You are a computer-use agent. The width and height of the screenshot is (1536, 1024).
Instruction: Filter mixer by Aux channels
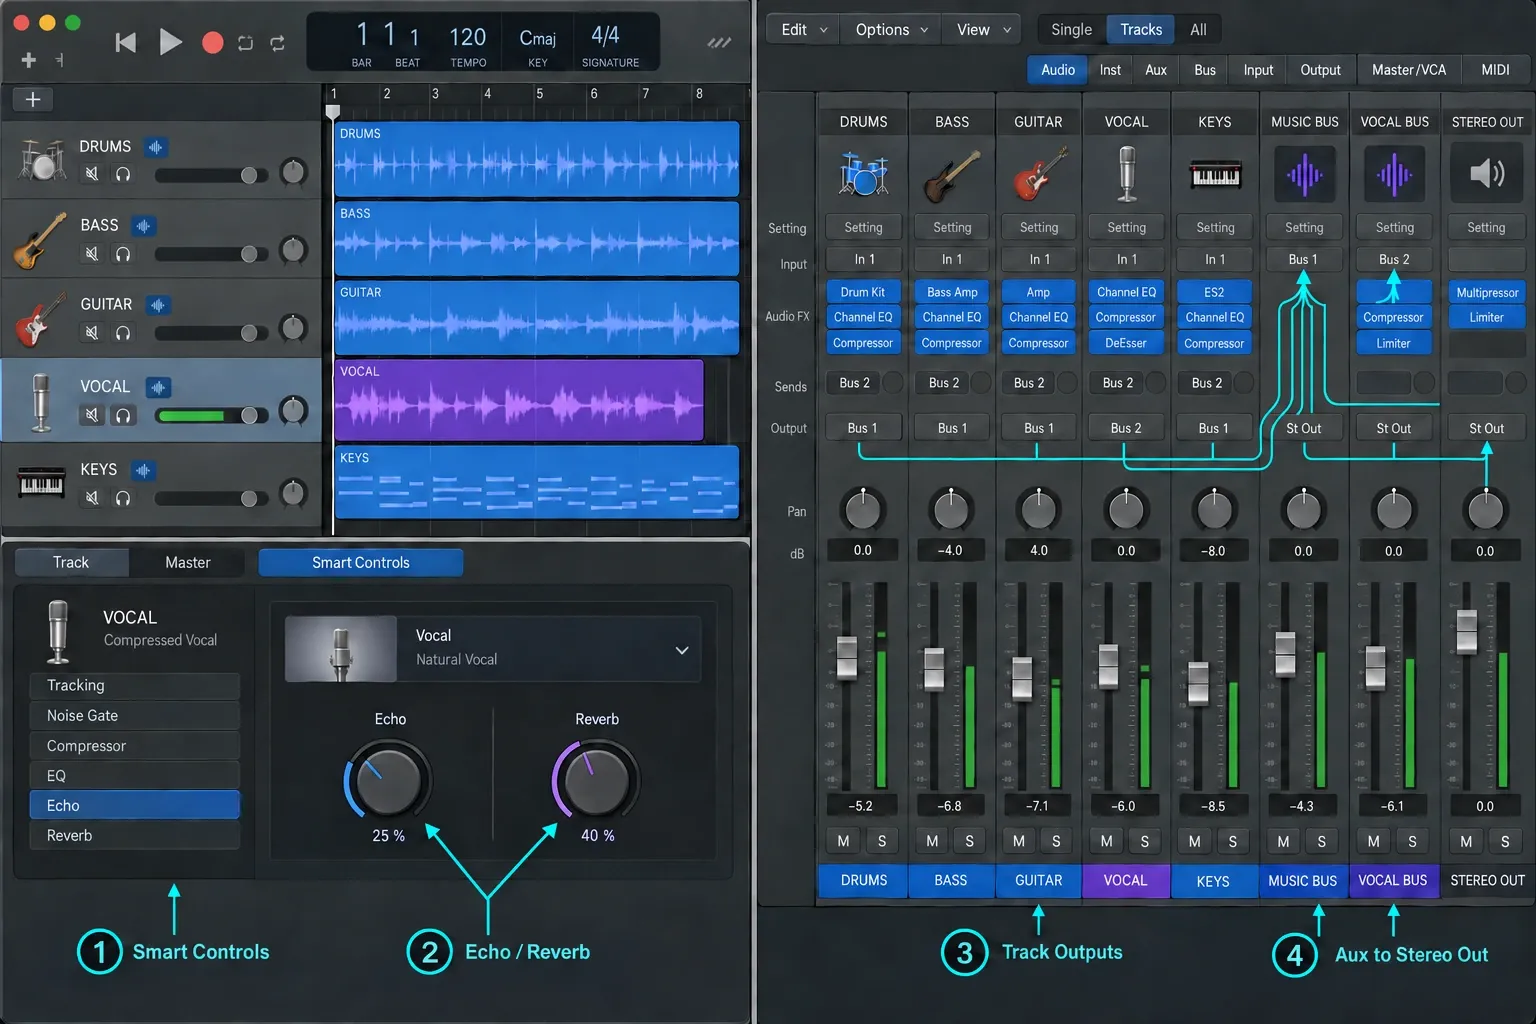[1156, 70]
